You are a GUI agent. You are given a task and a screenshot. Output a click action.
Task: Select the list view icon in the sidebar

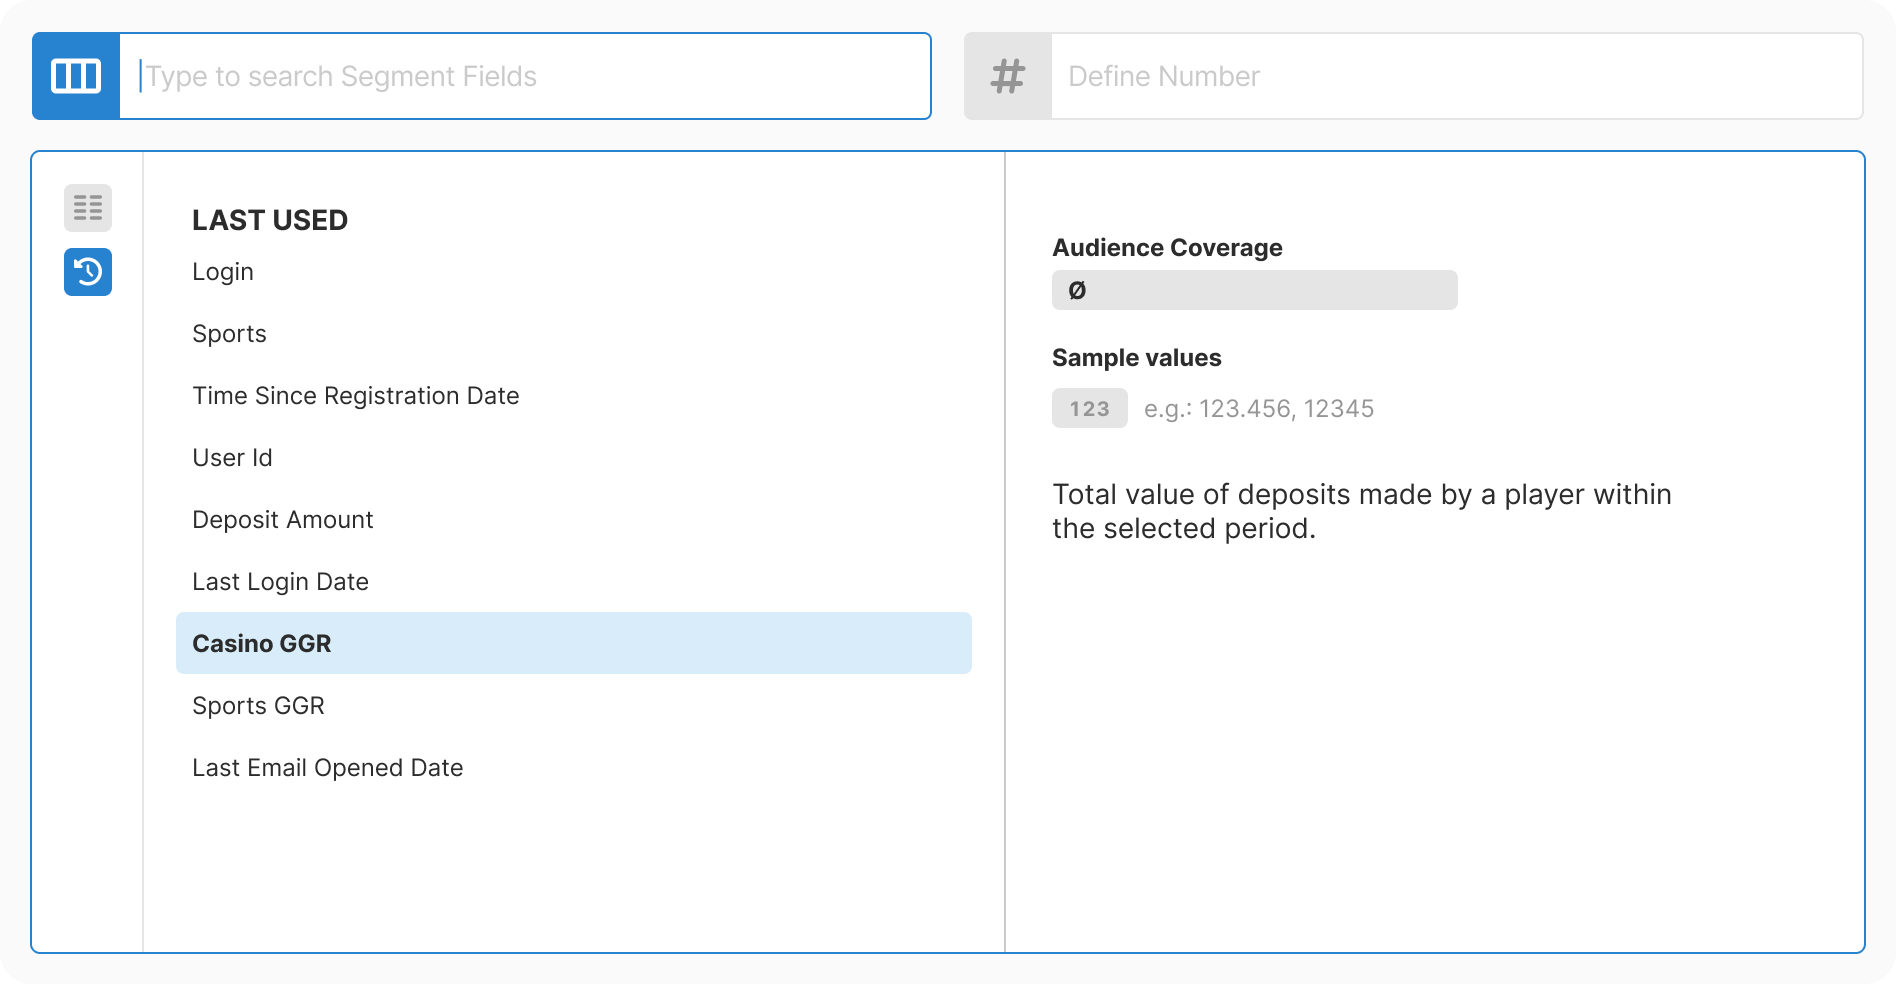[87, 208]
